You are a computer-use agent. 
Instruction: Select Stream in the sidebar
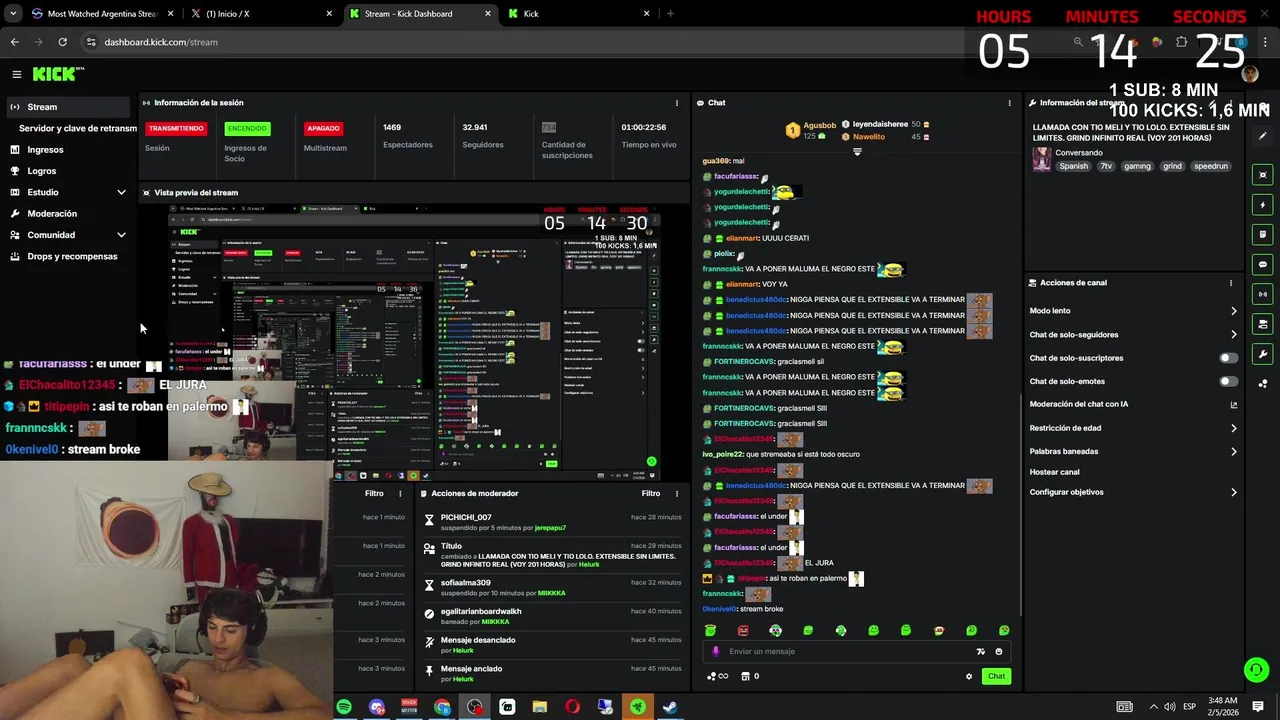pos(67,107)
